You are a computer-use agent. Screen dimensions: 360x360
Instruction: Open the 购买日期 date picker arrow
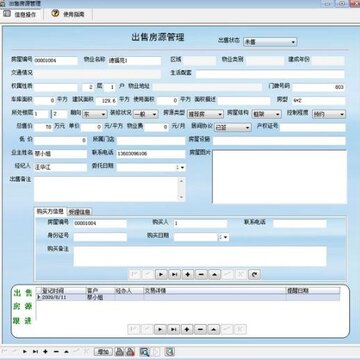click(224, 237)
